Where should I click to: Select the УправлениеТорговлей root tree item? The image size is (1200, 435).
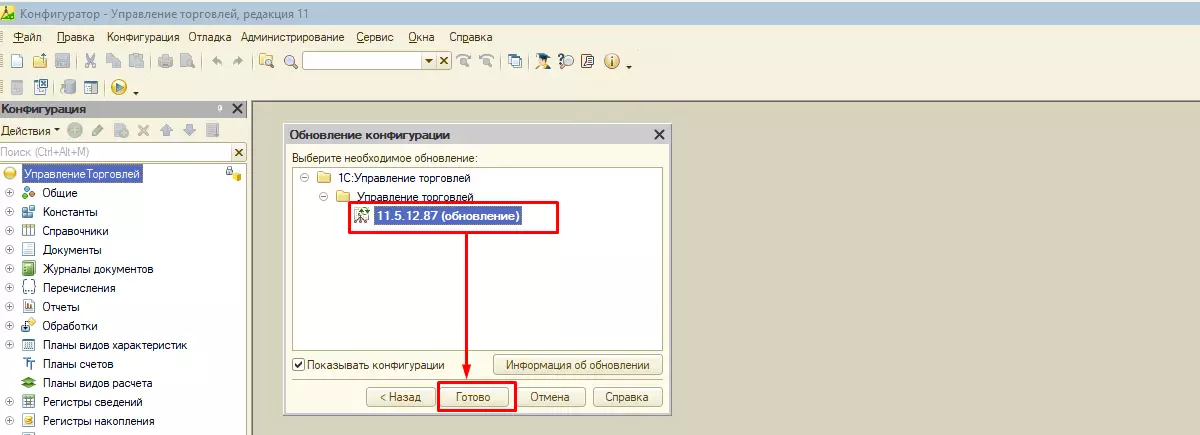(82, 174)
